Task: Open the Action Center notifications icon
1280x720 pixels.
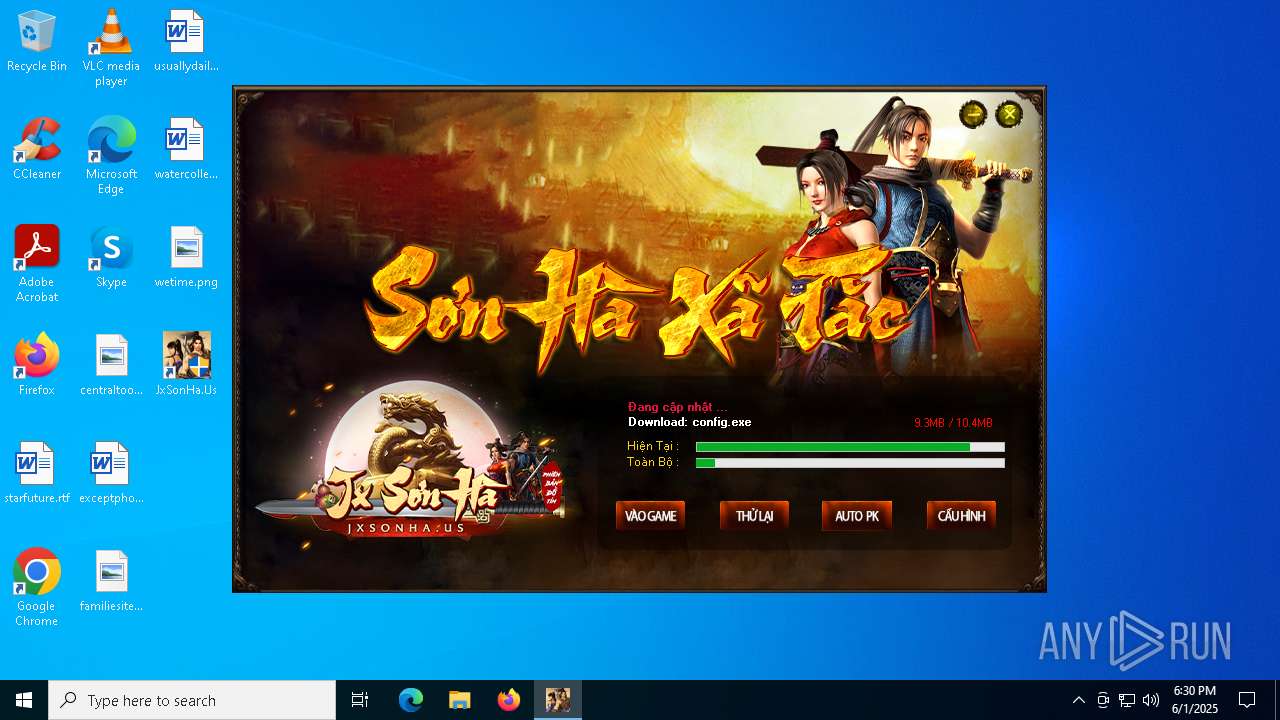Action: [1247, 700]
